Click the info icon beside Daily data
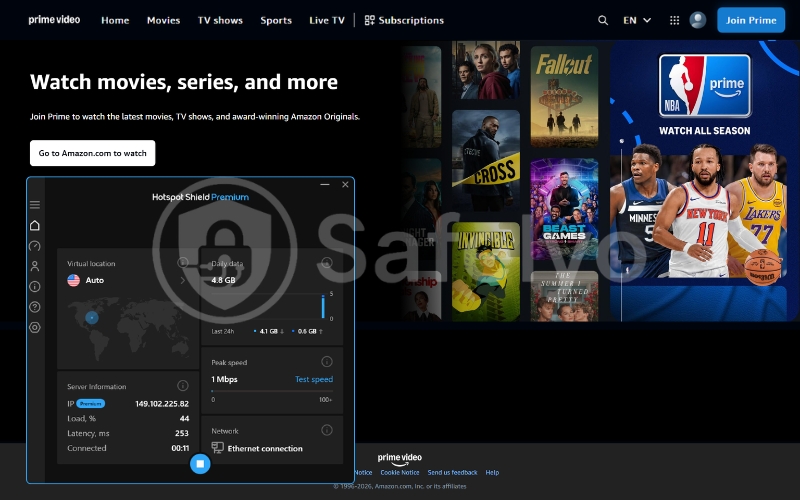 327,262
